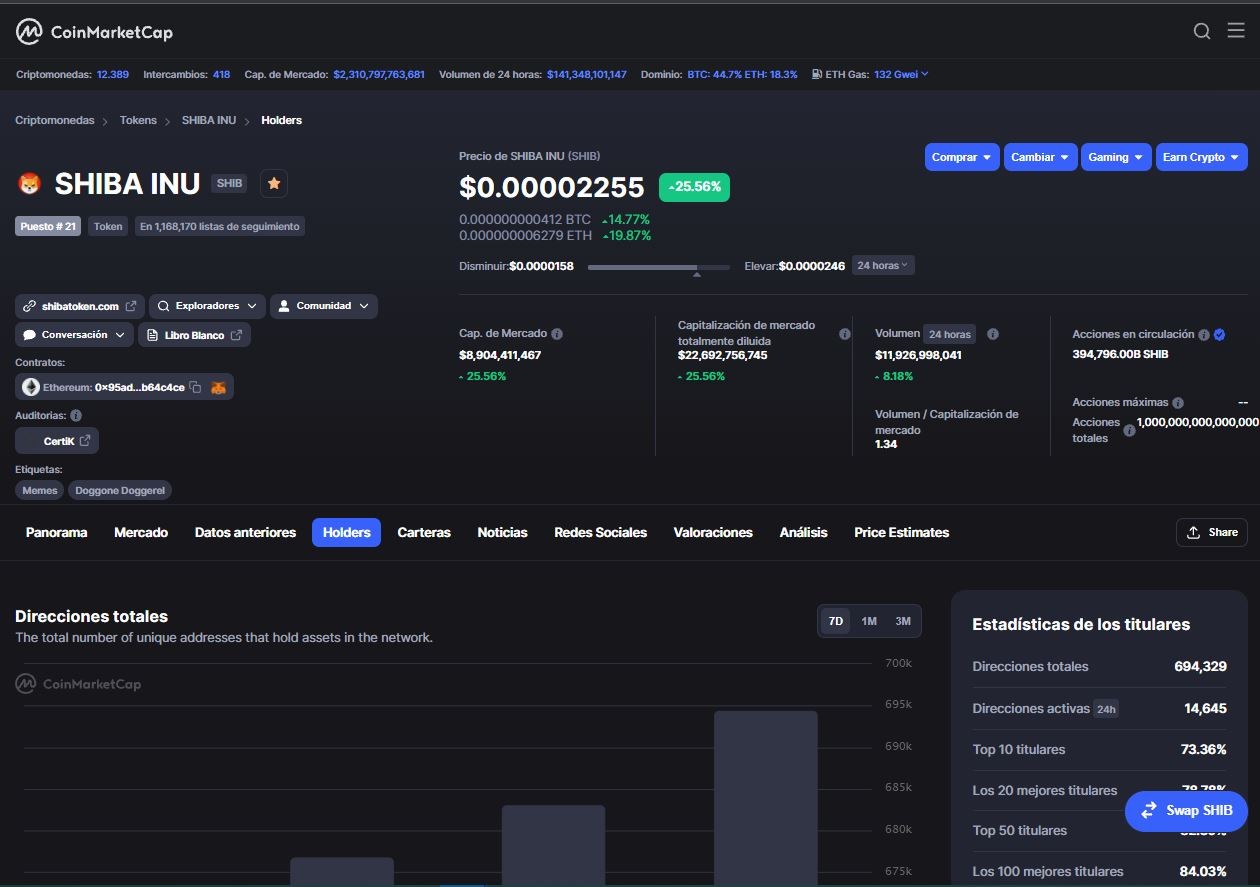
Task: Click the price low-high range slider bar
Action: [659, 267]
